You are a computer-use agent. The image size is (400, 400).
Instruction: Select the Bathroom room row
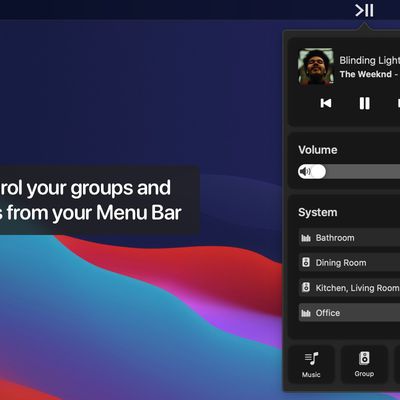349,238
